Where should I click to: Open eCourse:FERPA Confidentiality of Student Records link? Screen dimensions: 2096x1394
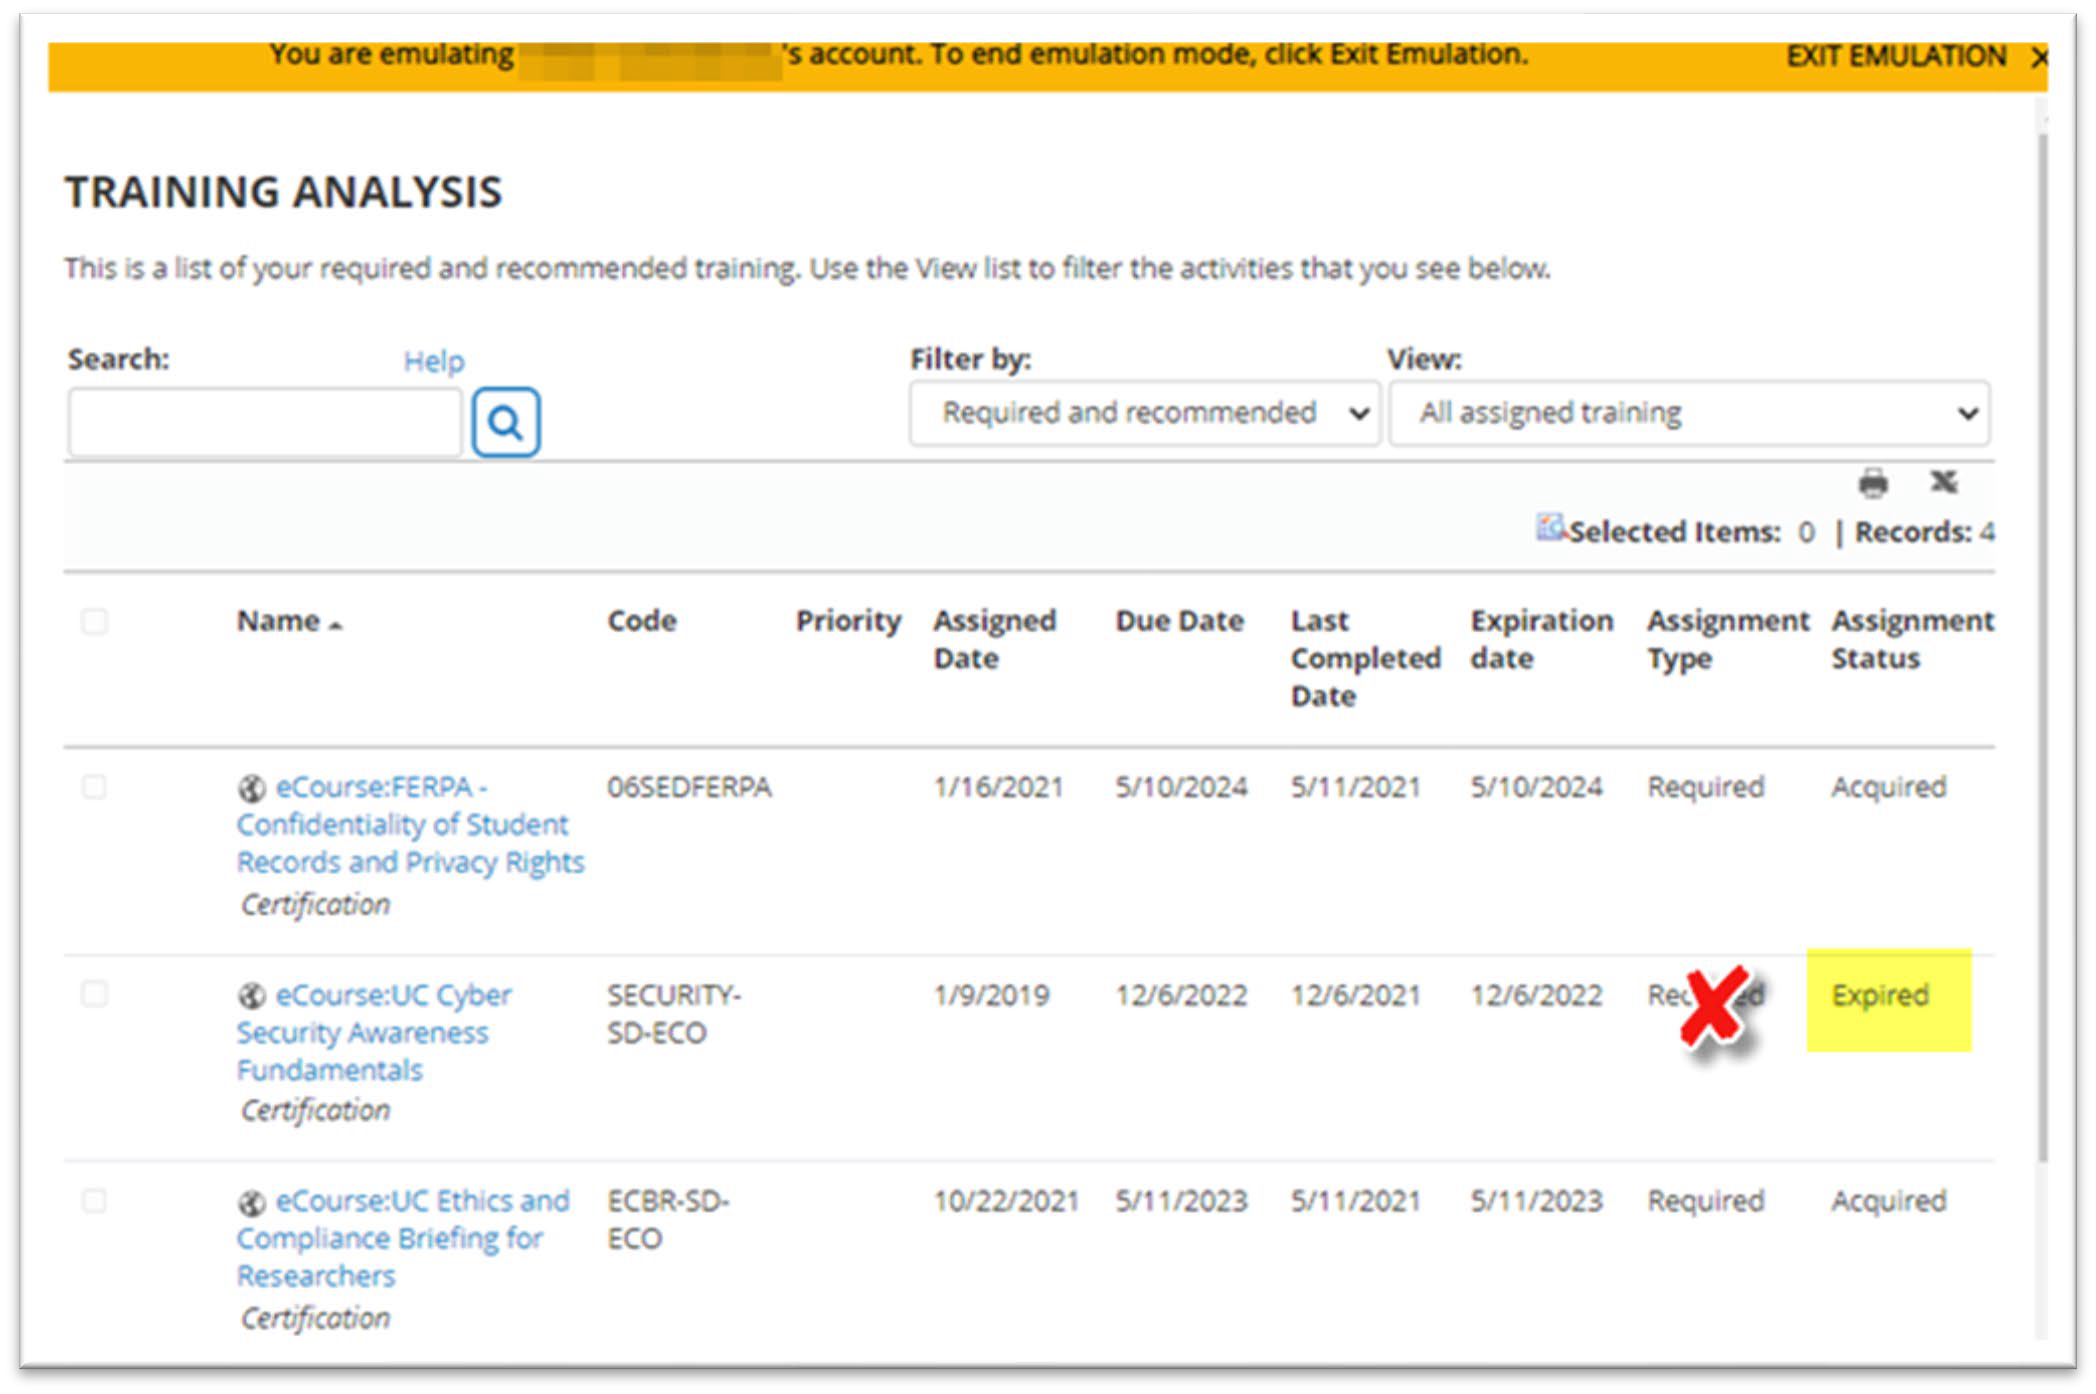pos(410,825)
